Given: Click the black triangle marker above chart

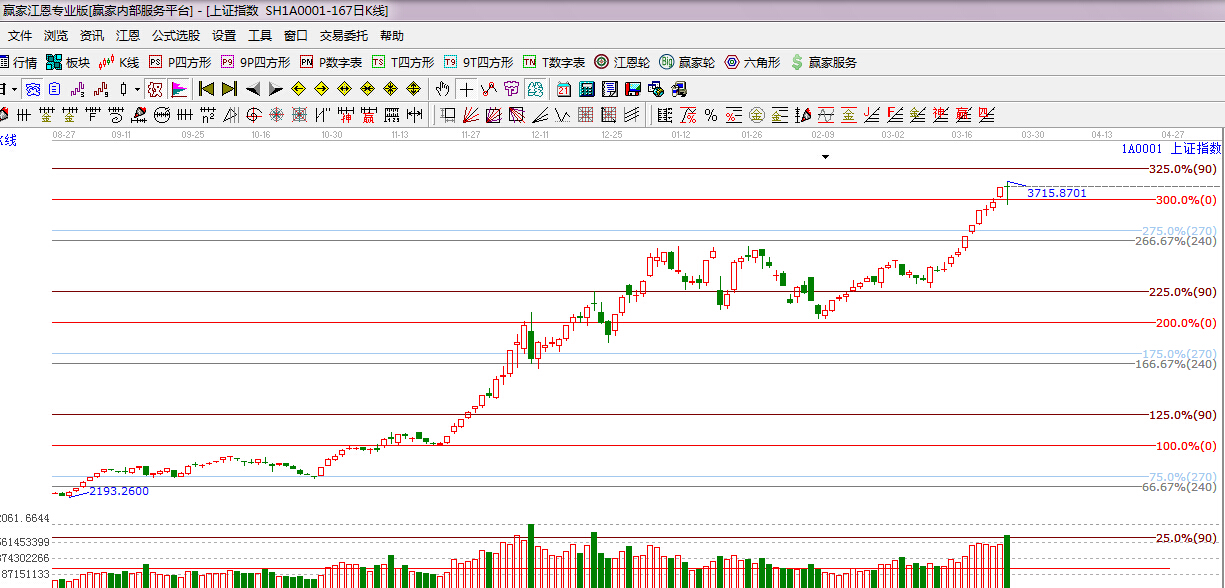Looking at the screenshot, I should (825, 157).
